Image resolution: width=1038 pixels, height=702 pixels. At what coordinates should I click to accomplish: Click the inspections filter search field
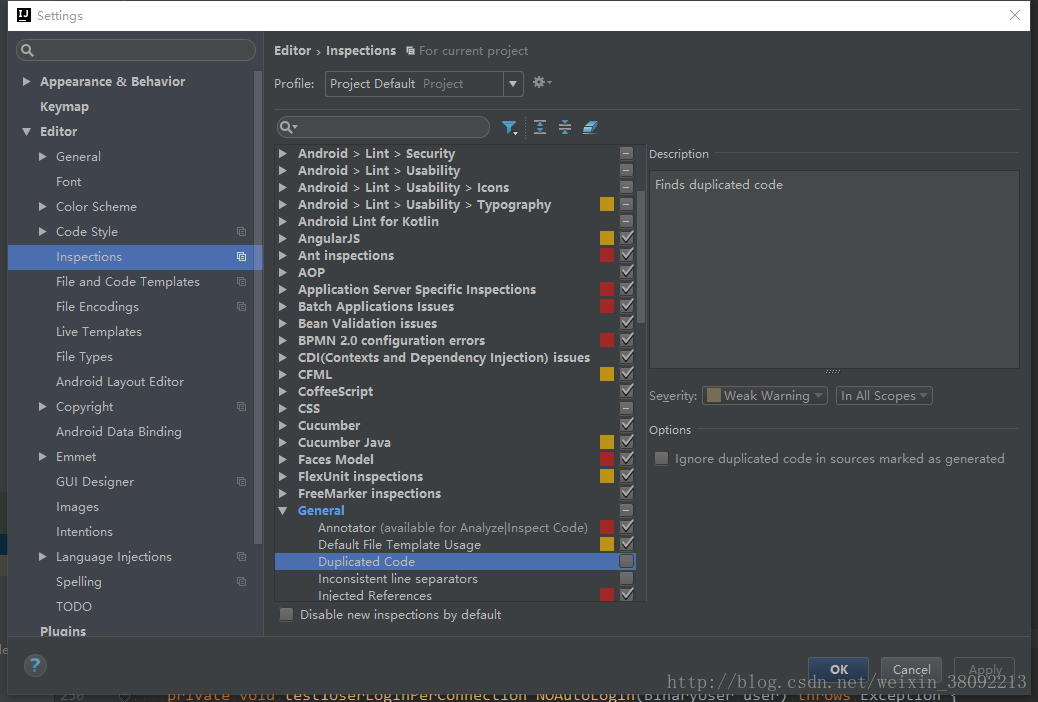click(x=383, y=127)
